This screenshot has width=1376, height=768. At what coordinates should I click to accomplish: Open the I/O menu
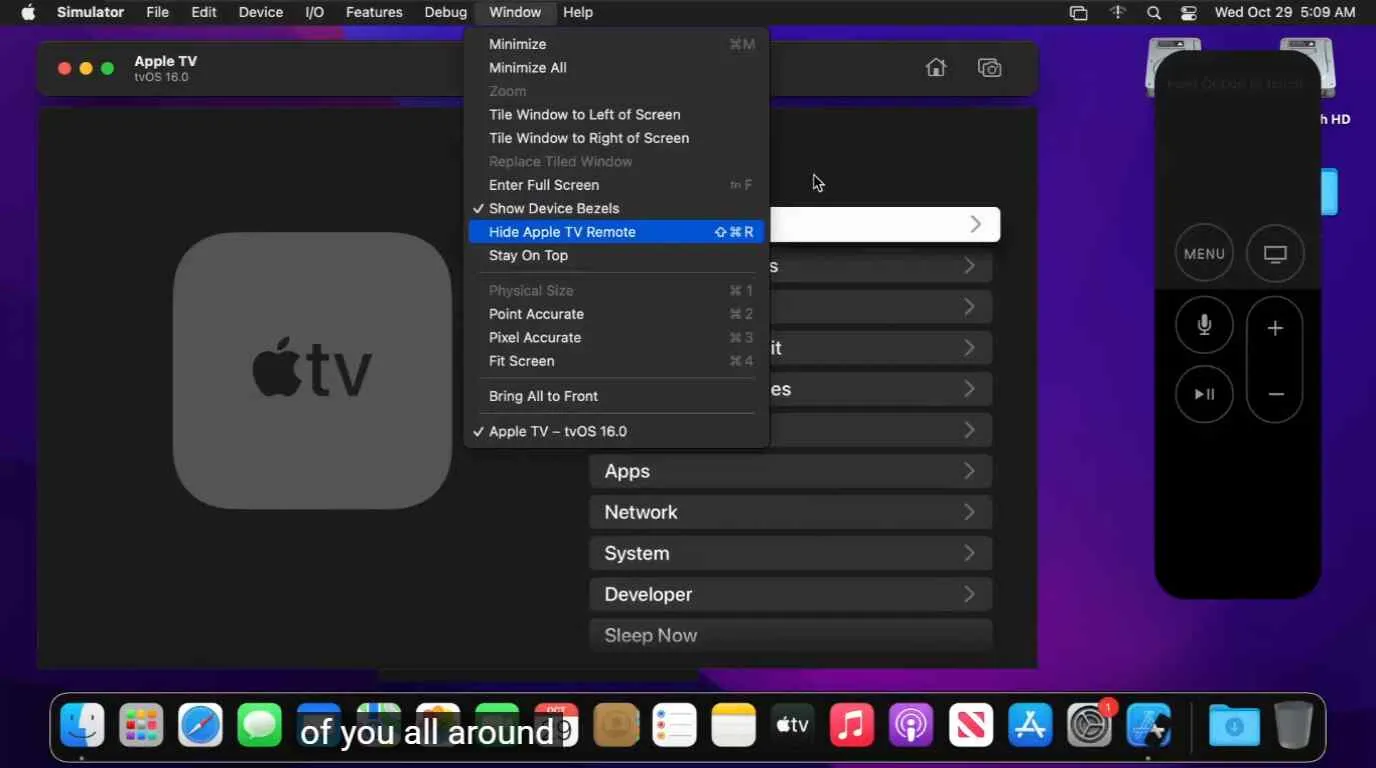(x=314, y=12)
